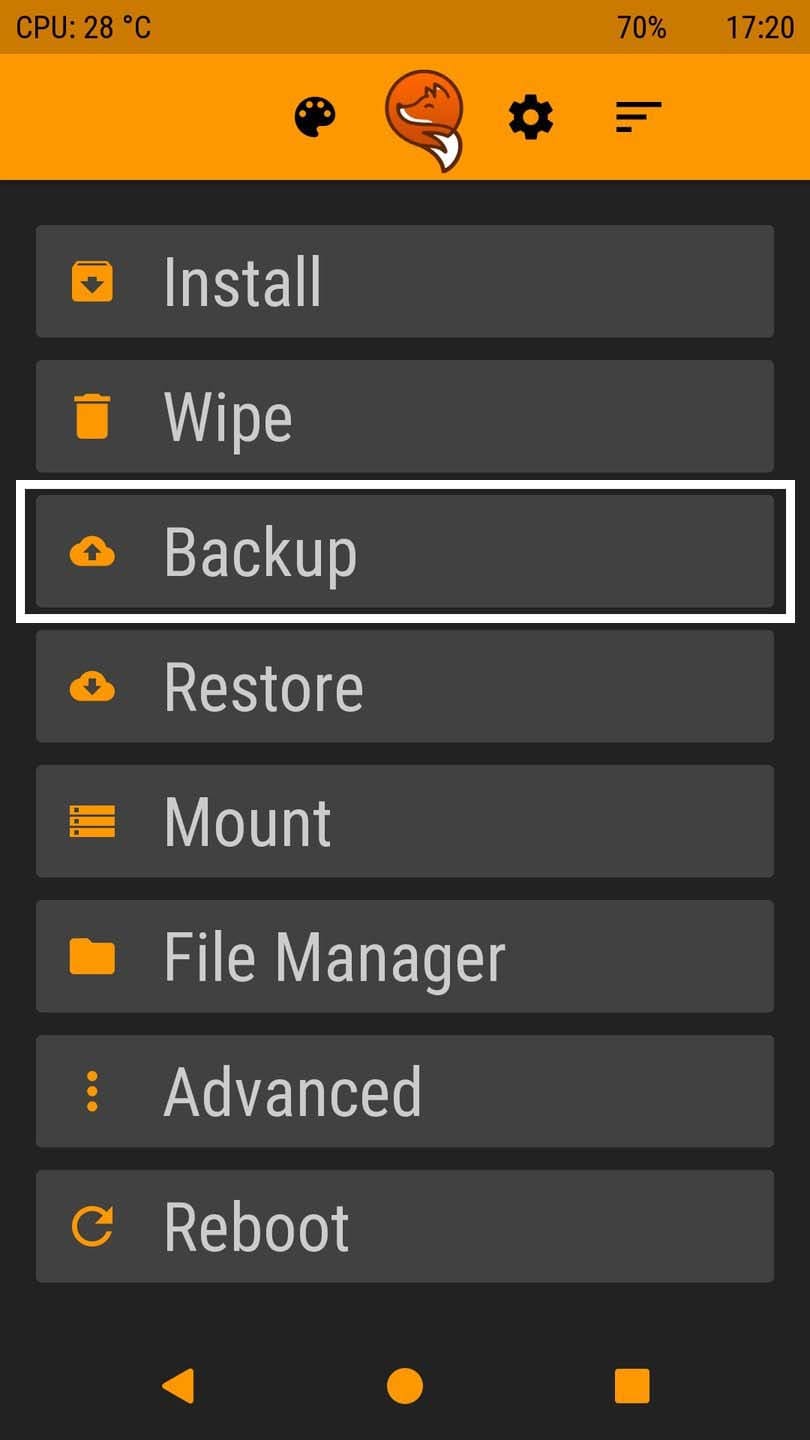The width and height of the screenshot is (810, 1440).
Task: Tap the Reboot circular arrow icon
Action: click(92, 1226)
